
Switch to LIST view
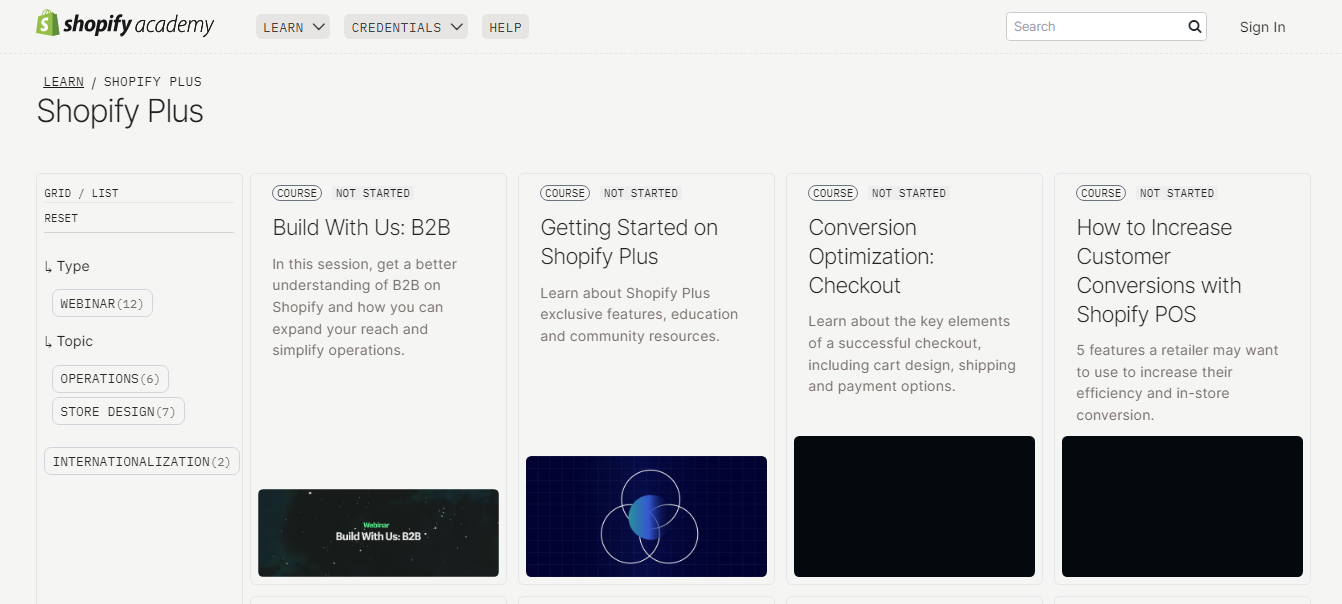(x=105, y=193)
